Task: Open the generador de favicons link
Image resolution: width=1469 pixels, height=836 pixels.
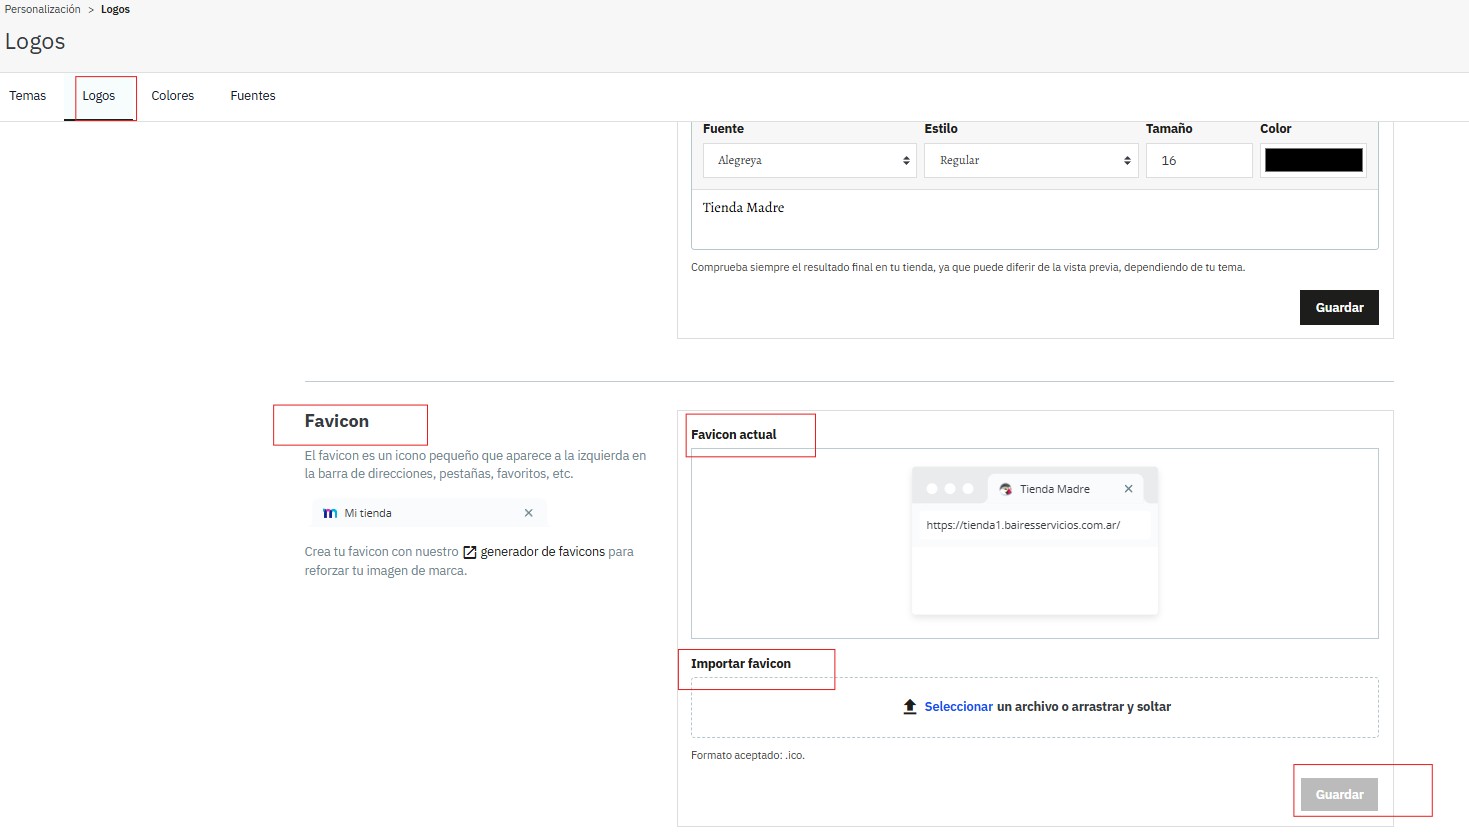Action: (x=542, y=552)
